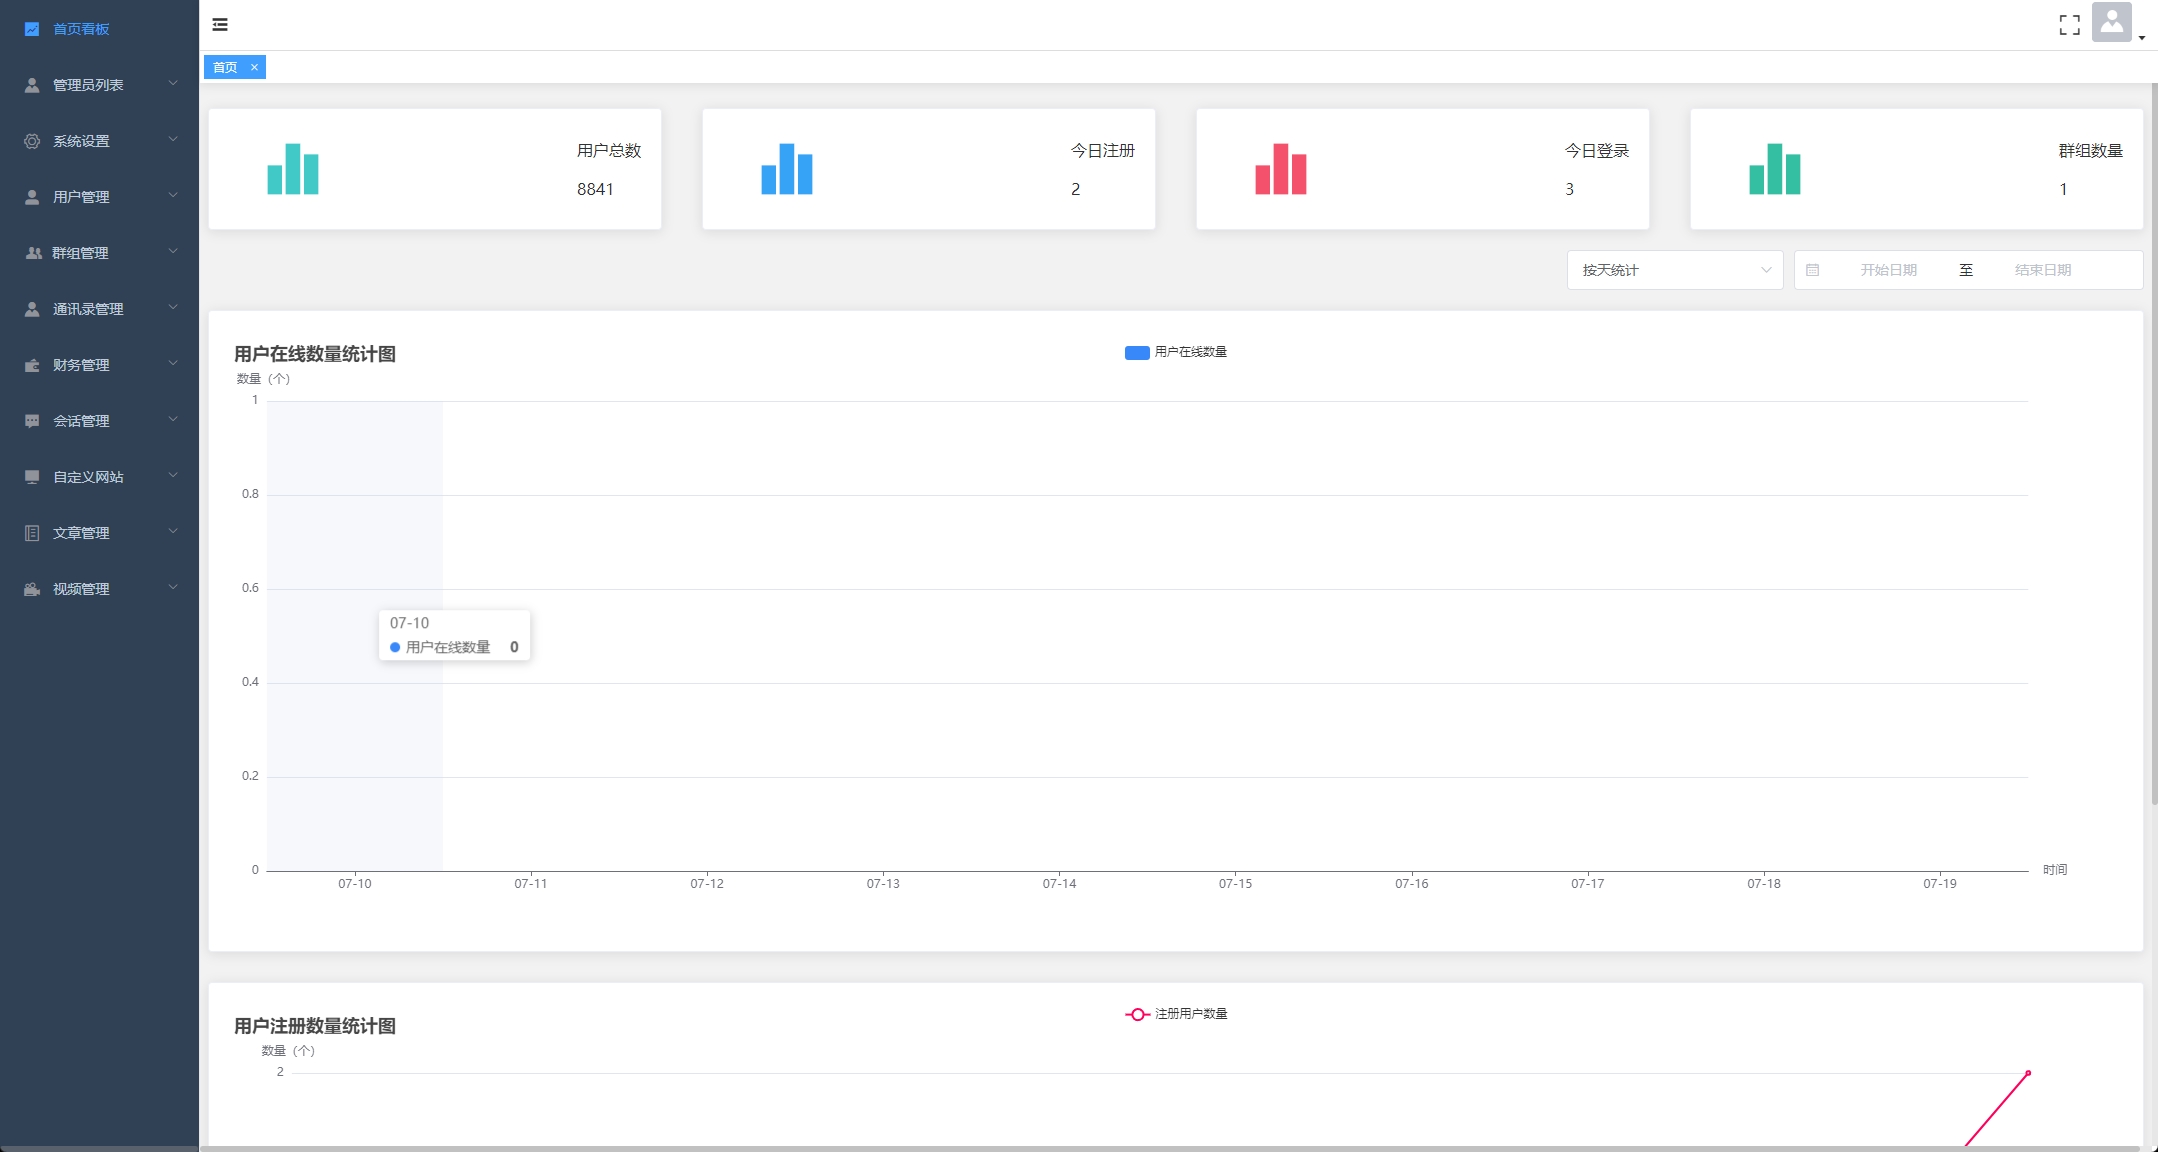Click the 文章管理 sidebar icon
This screenshot has height=1152, width=2158.
31,532
